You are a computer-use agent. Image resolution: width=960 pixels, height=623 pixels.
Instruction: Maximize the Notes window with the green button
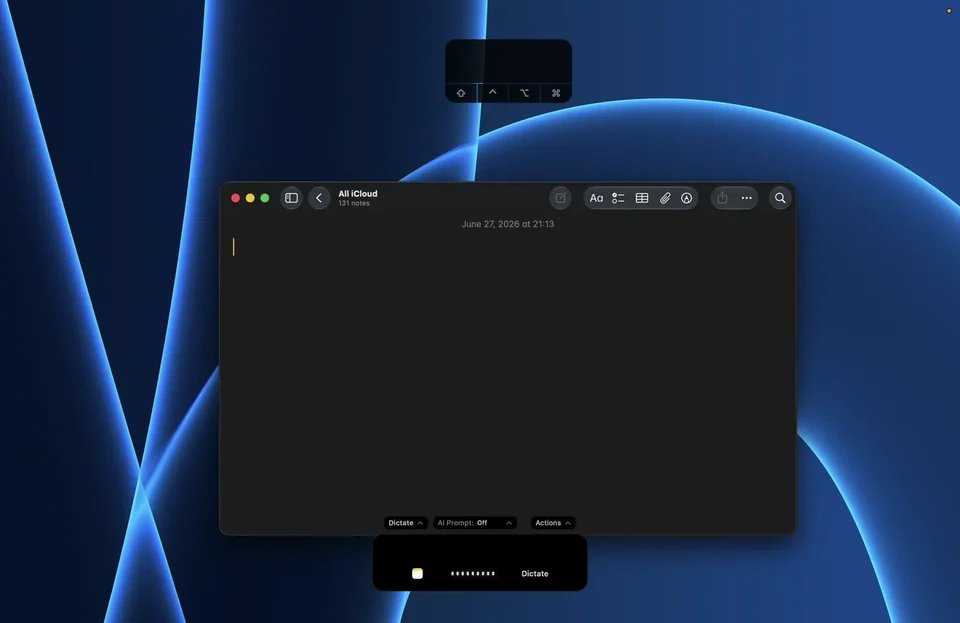264,198
